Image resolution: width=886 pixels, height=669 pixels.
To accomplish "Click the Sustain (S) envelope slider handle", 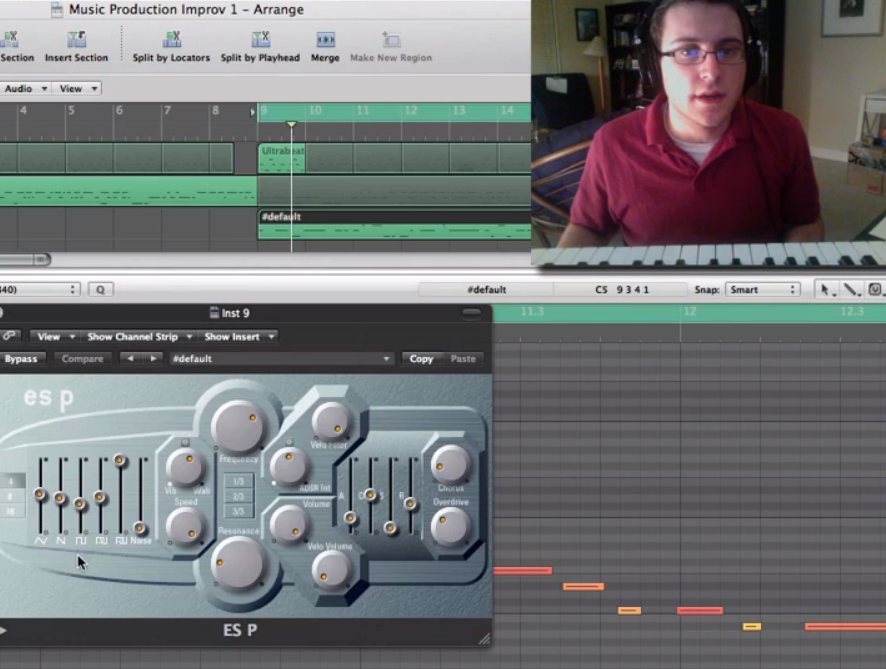I will pyautogui.click(x=390, y=527).
